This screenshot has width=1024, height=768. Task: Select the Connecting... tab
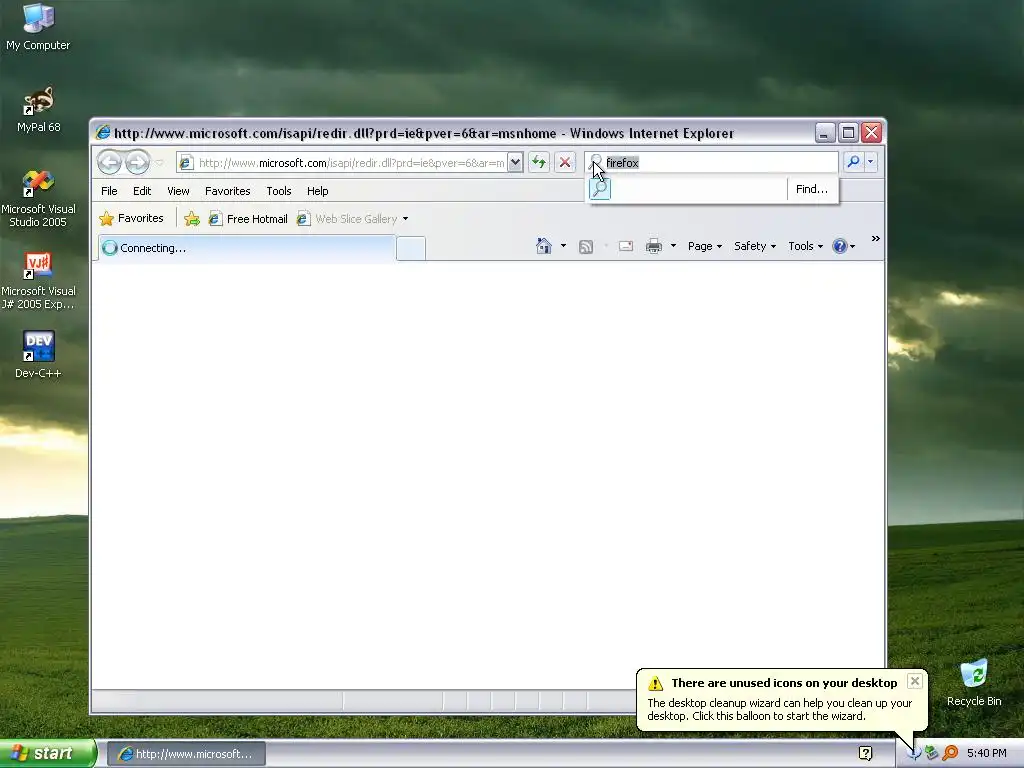coord(247,248)
